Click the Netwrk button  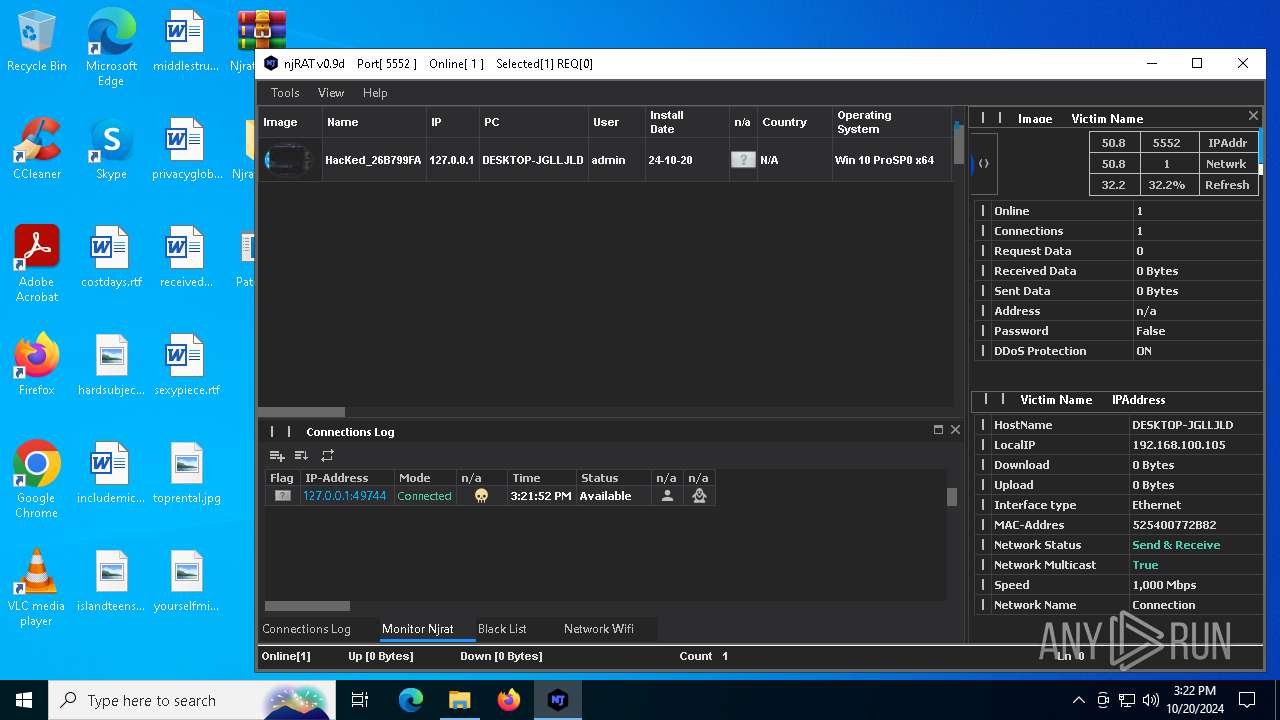(x=1227, y=164)
